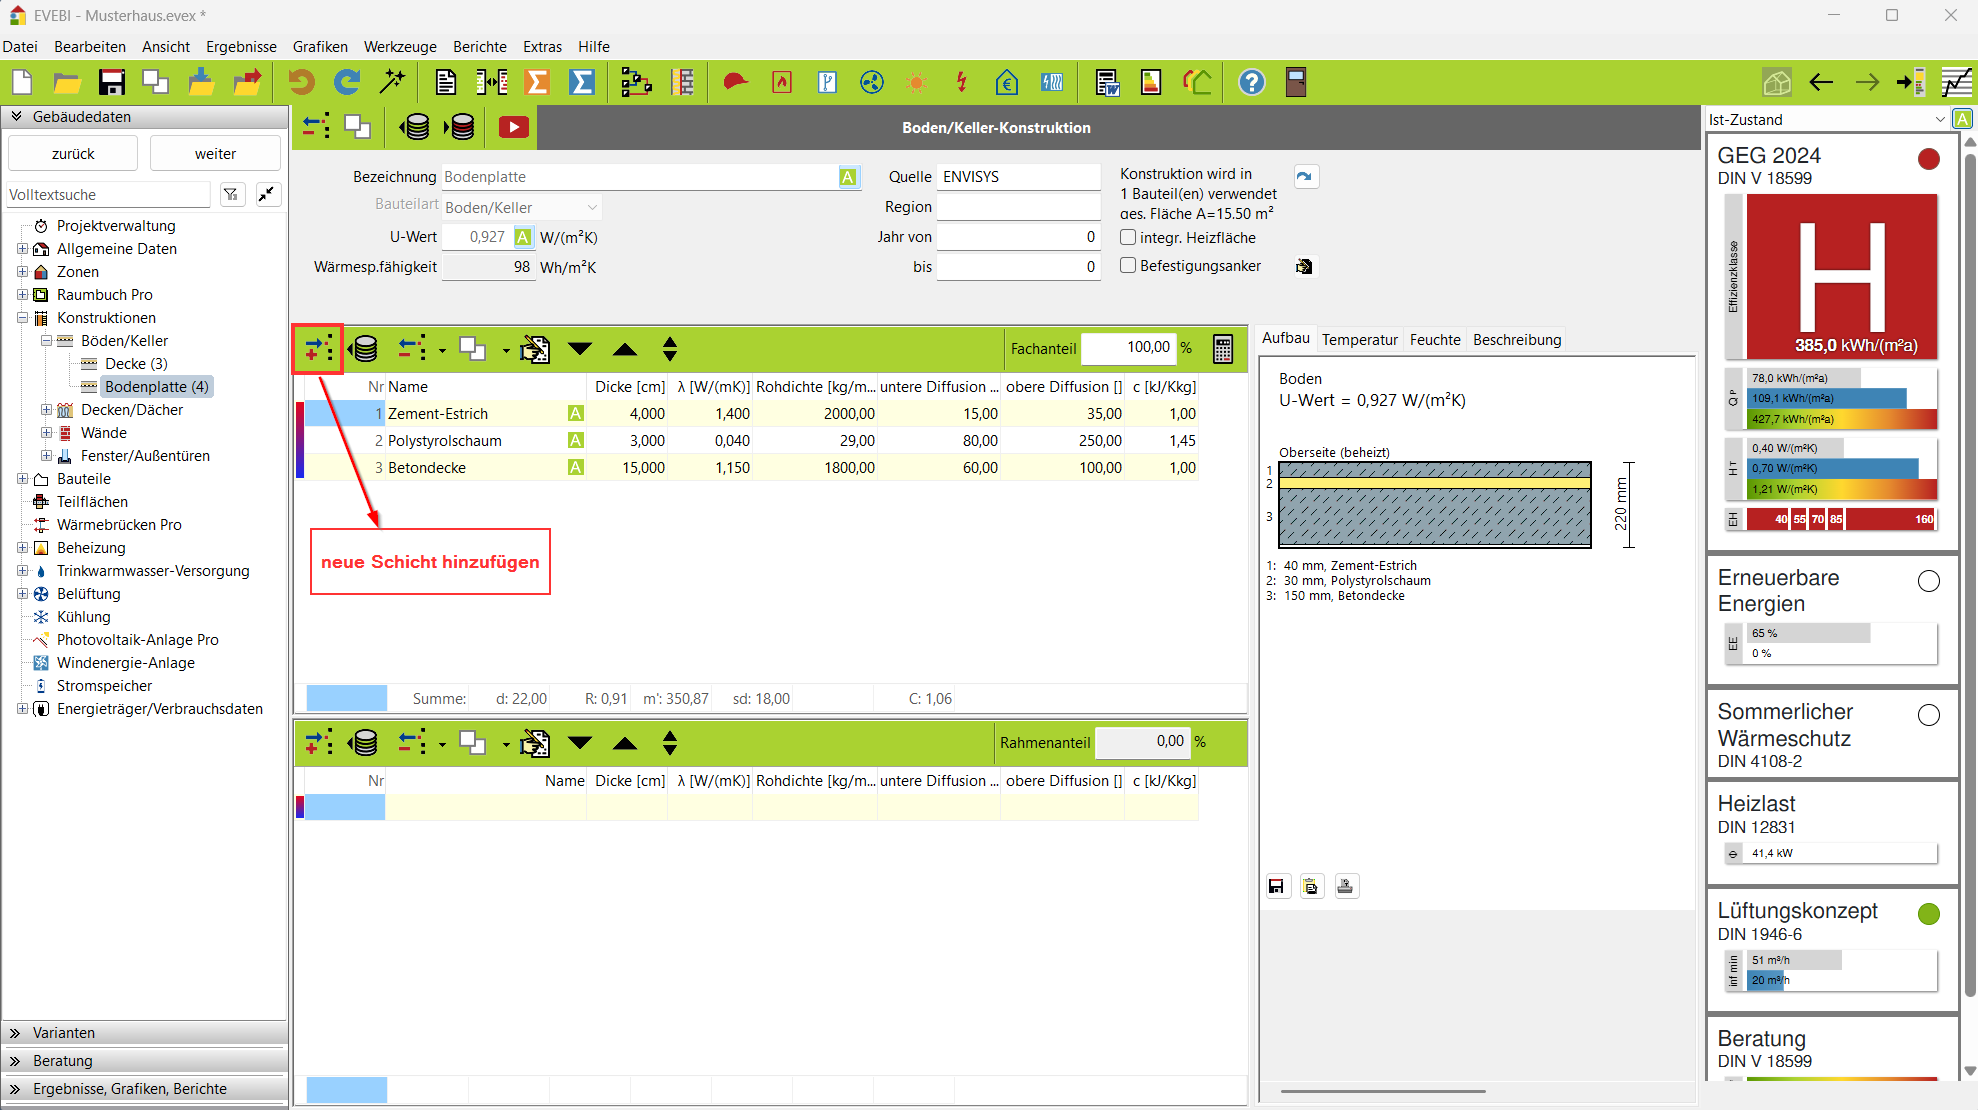Click the zurück button
This screenshot has width=1978, height=1110.
[x=73, y=154]
